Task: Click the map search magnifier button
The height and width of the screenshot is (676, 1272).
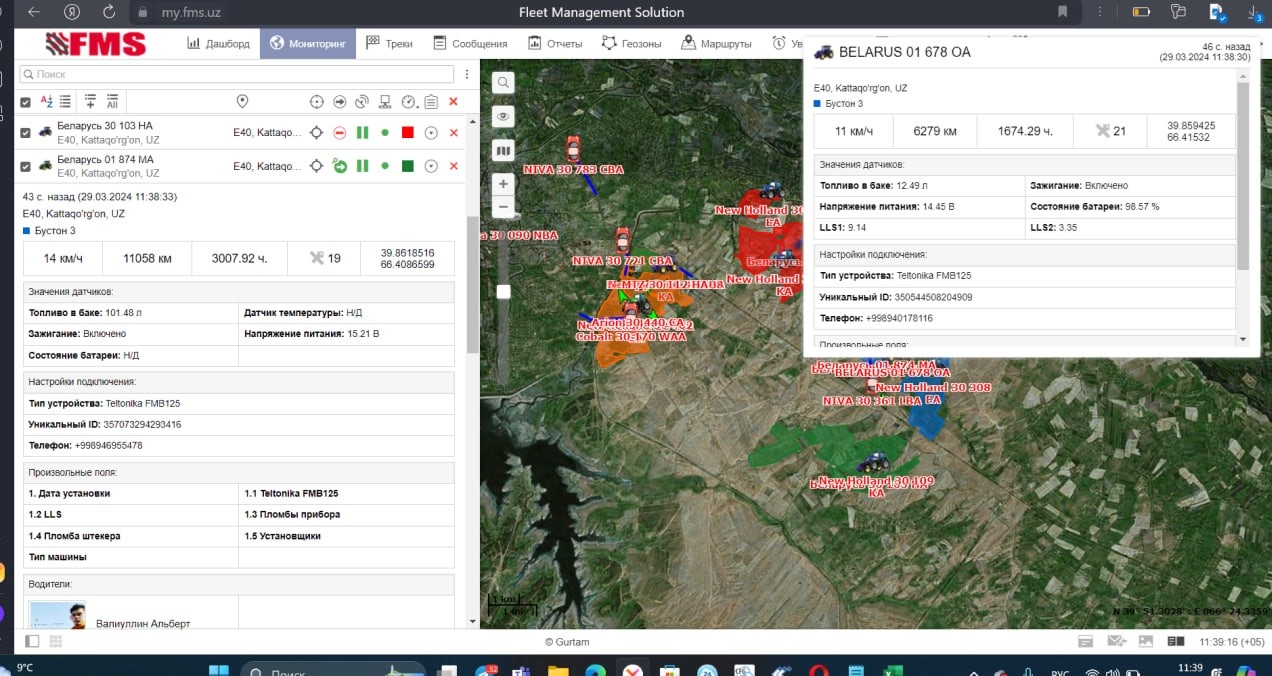Action: [503, 83]
